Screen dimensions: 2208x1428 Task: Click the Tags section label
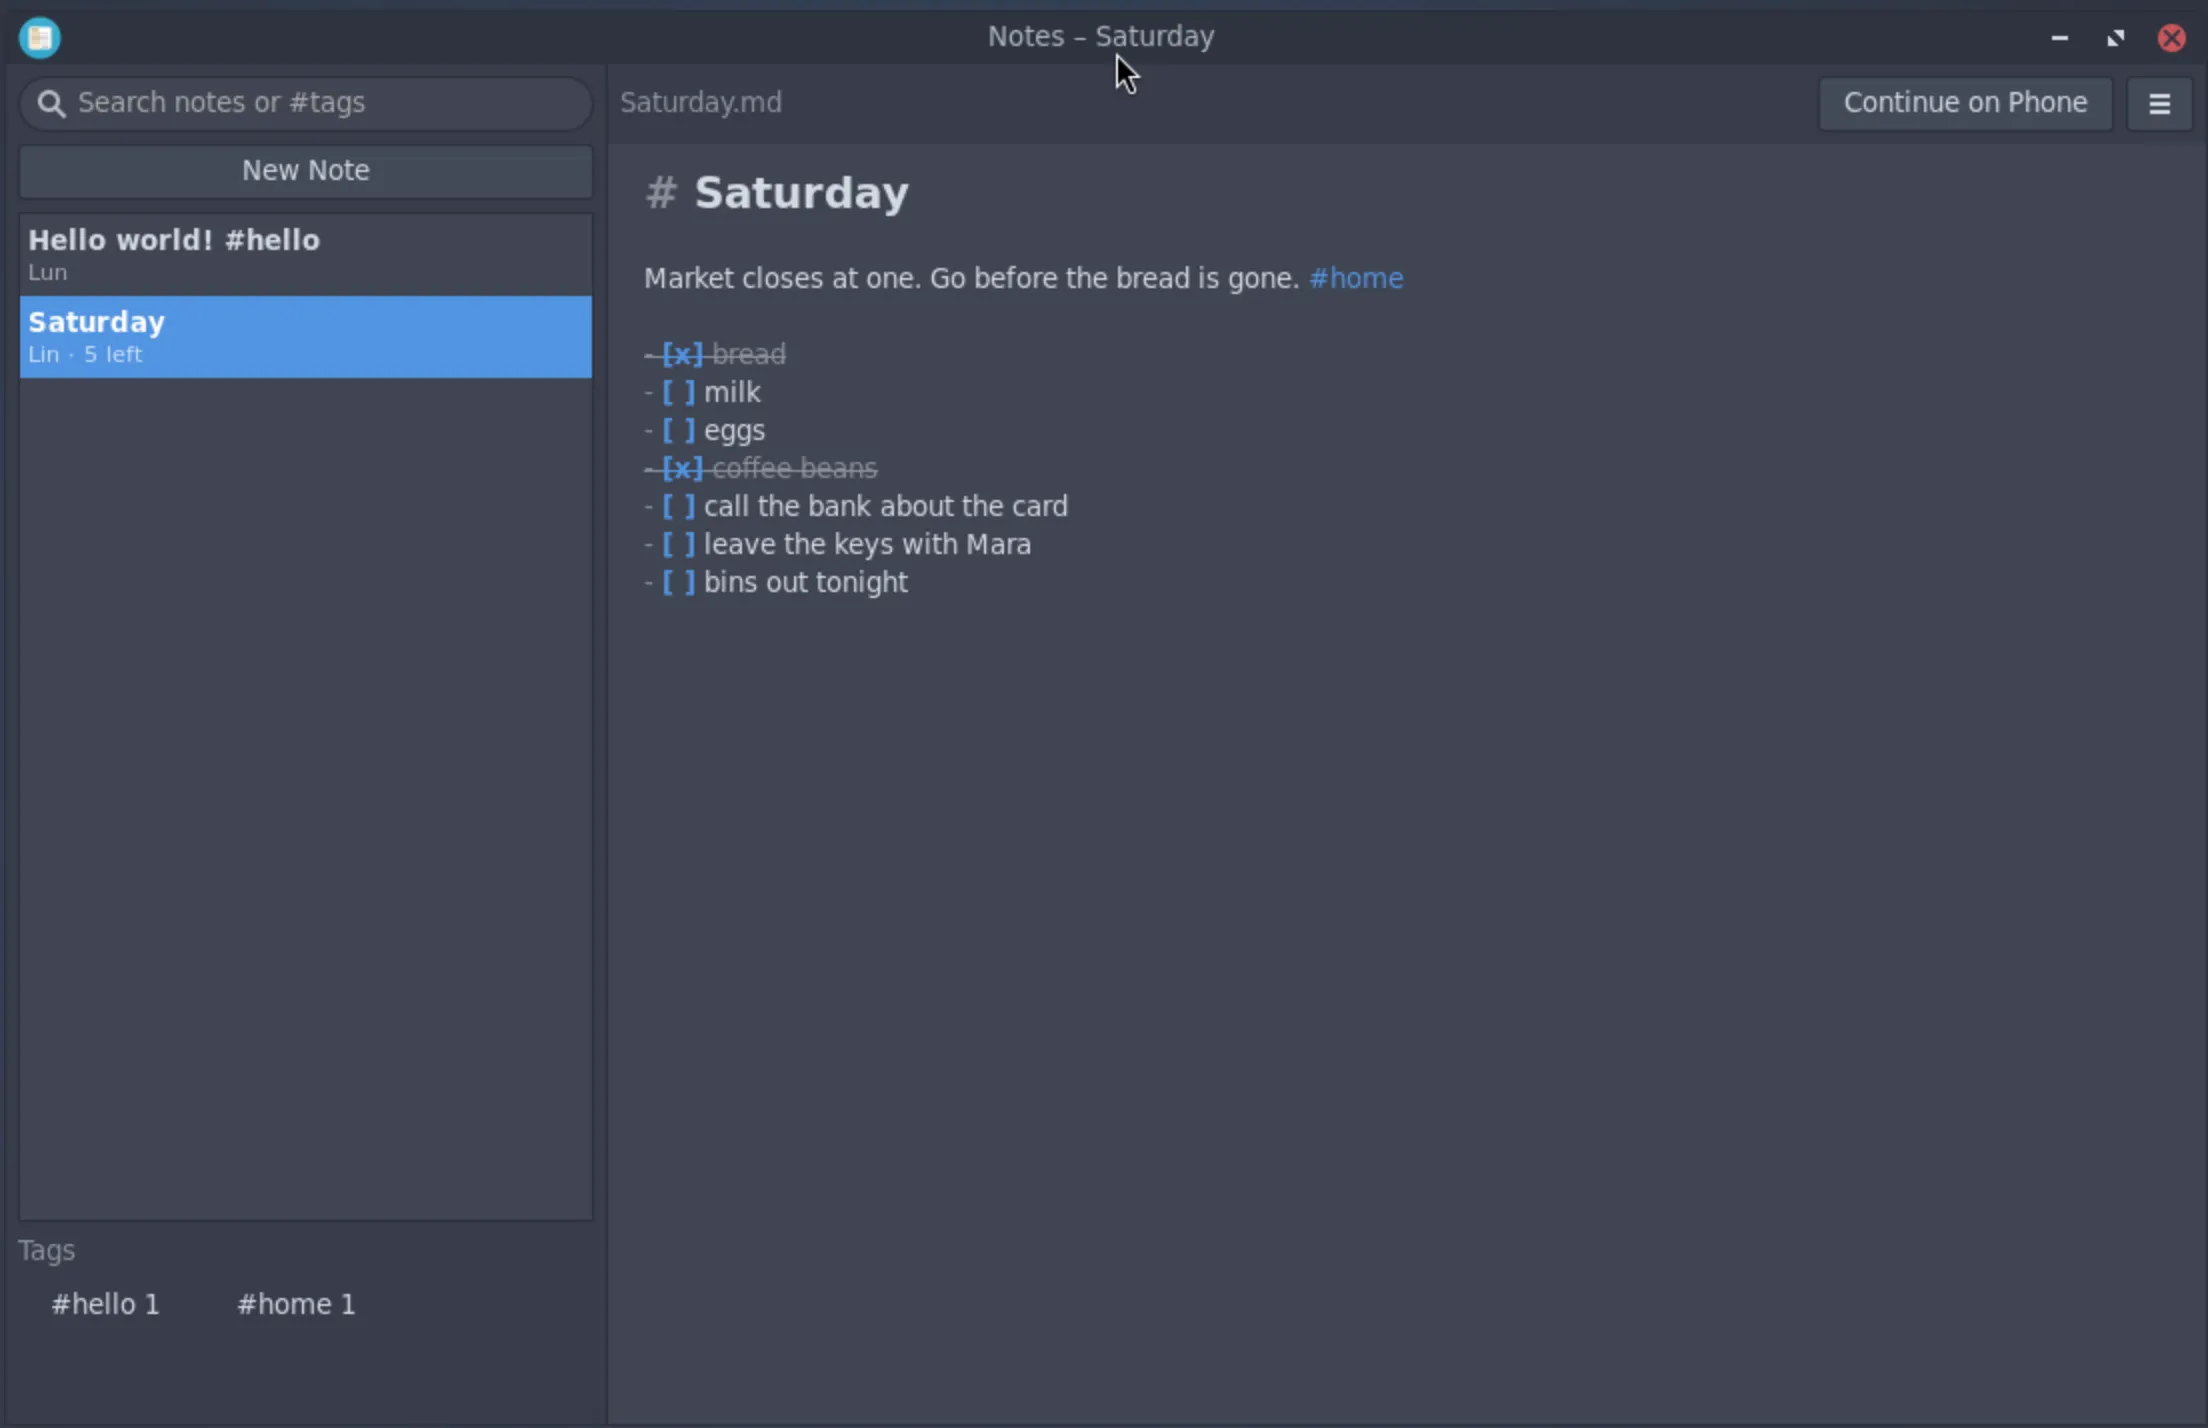point(46,1250)
